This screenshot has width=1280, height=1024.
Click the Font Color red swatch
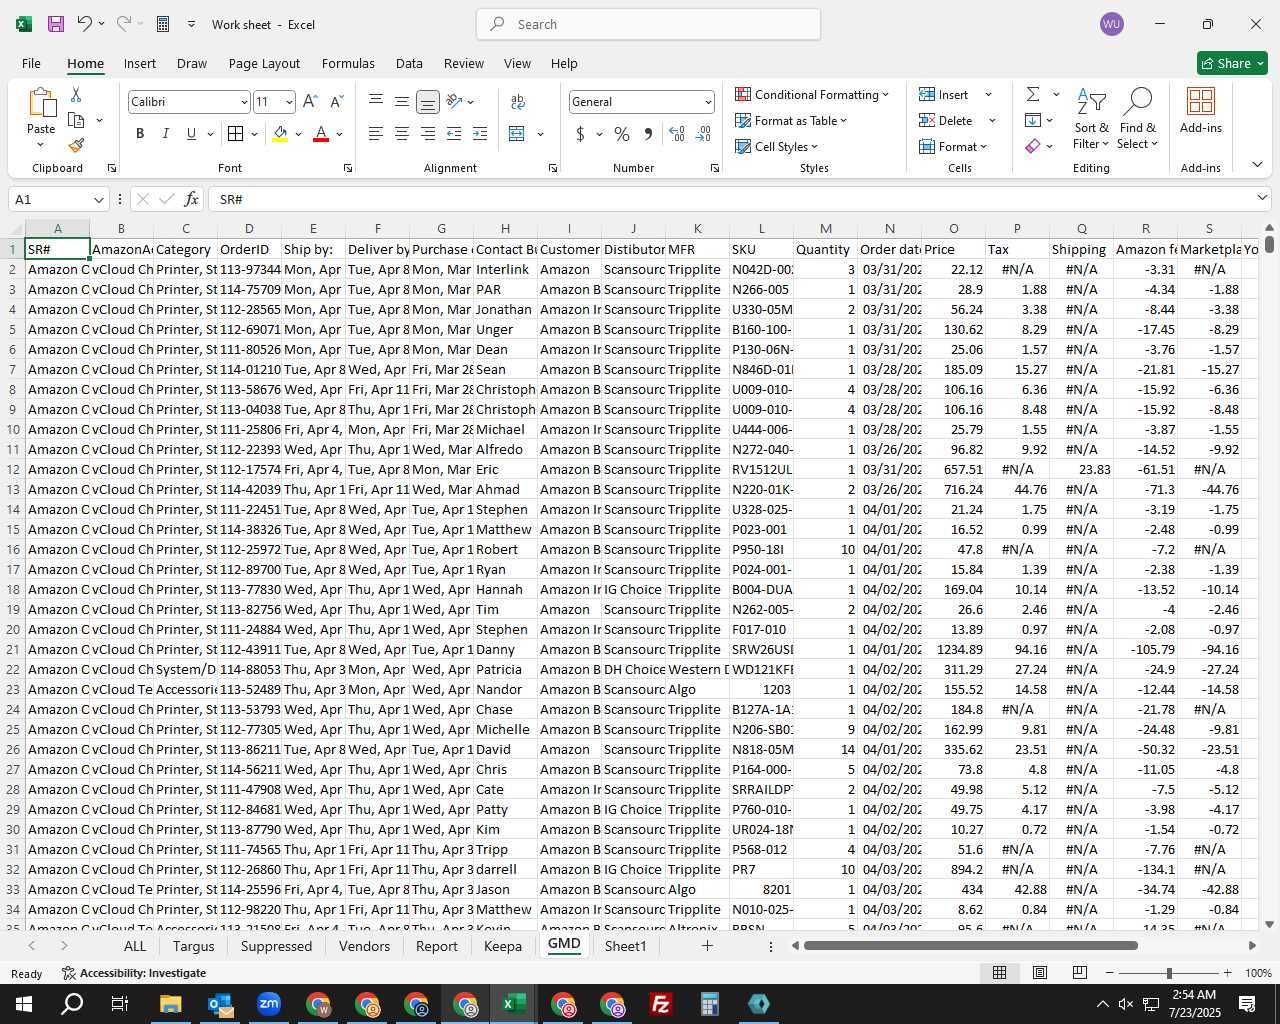tap(321, 133)
